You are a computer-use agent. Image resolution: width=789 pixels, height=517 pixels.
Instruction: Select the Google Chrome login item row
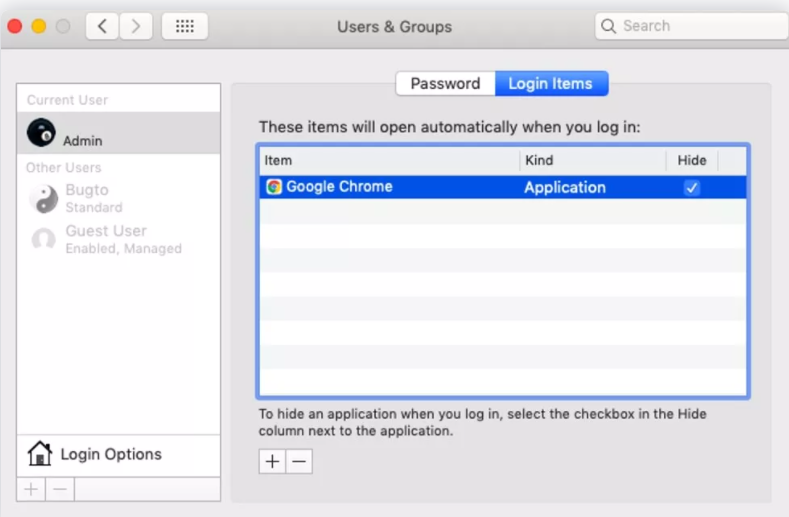(503, 187)
